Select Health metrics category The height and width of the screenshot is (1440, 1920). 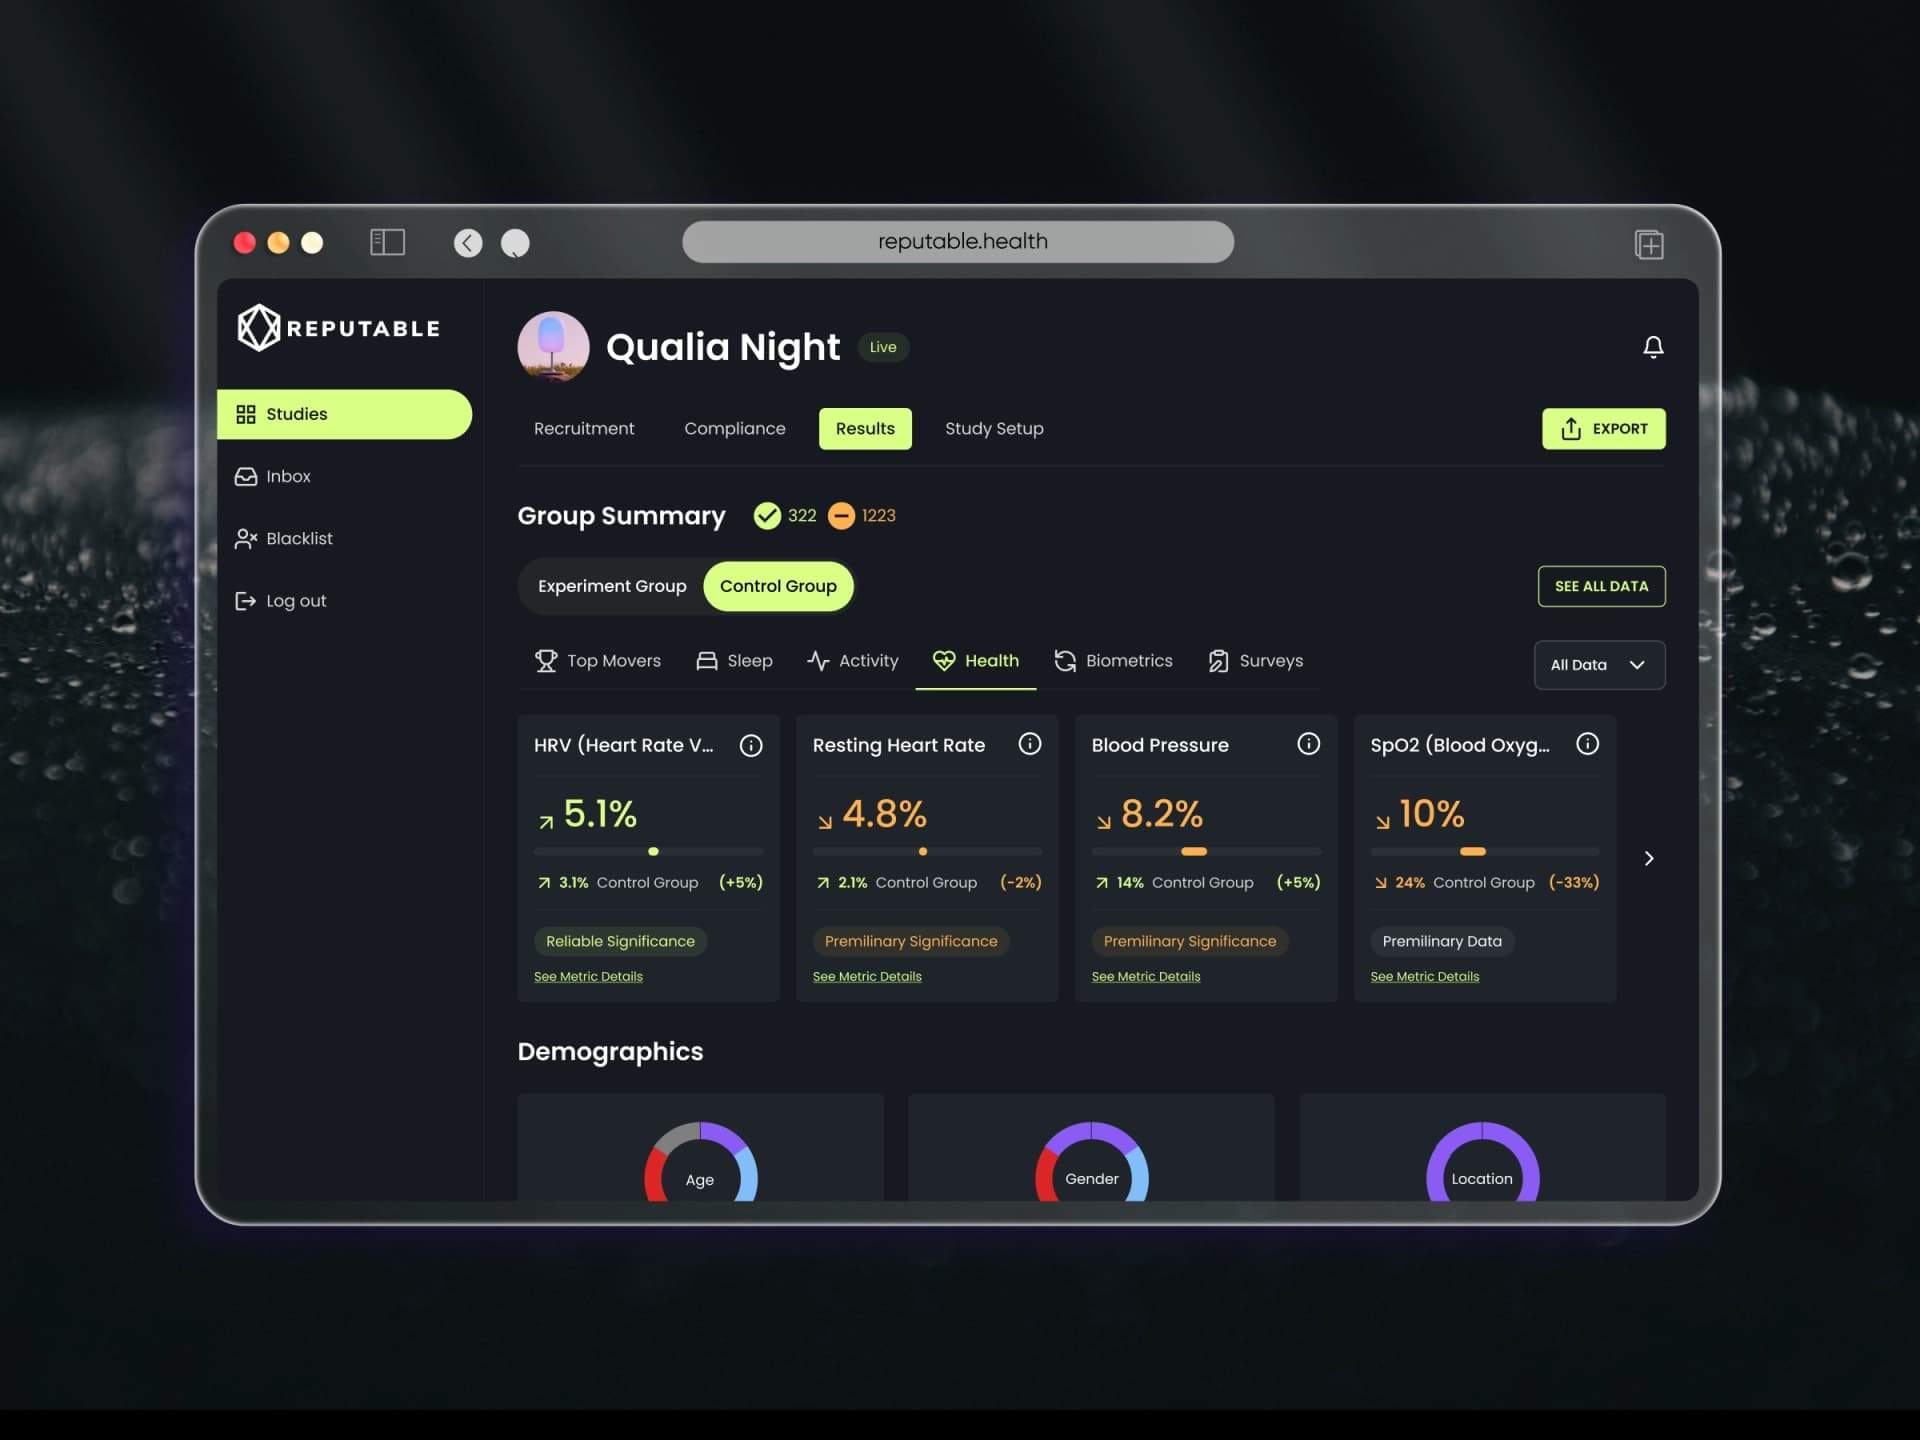coord(975,661)
